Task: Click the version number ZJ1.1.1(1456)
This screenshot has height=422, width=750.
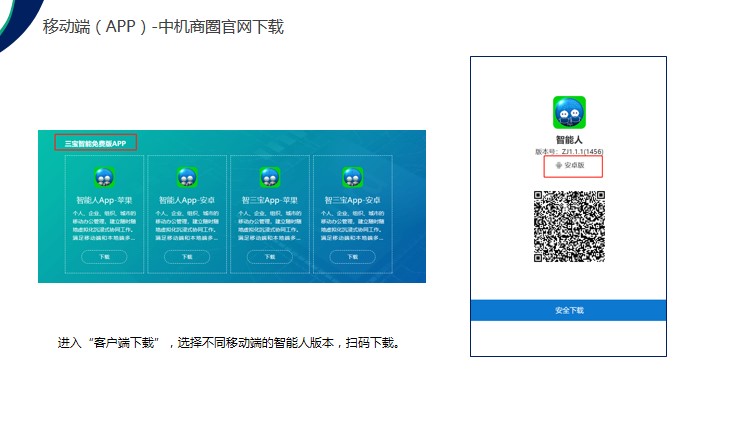Action: [x=583, y=152]
